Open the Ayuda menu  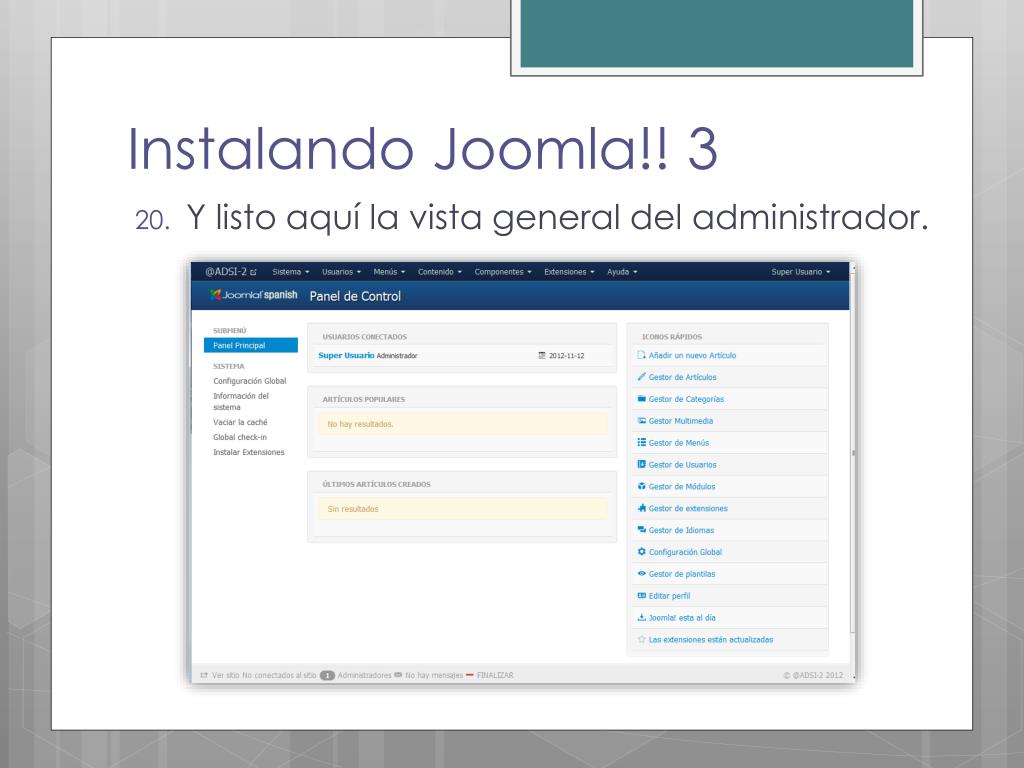click(622, 272)
